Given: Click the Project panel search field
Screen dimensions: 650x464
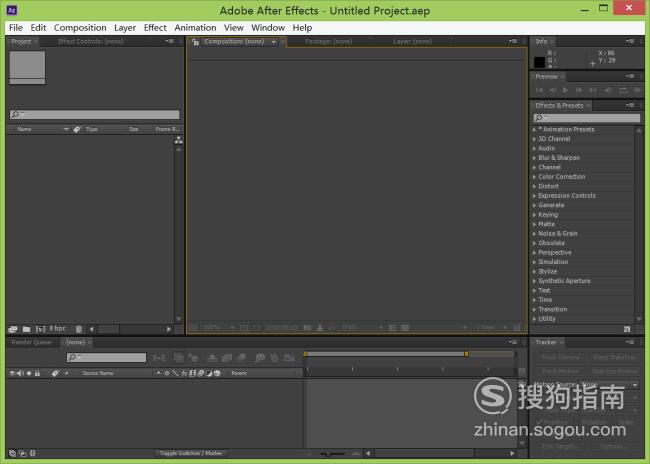Looking at the screenshot, I should (x=95, y=114).
